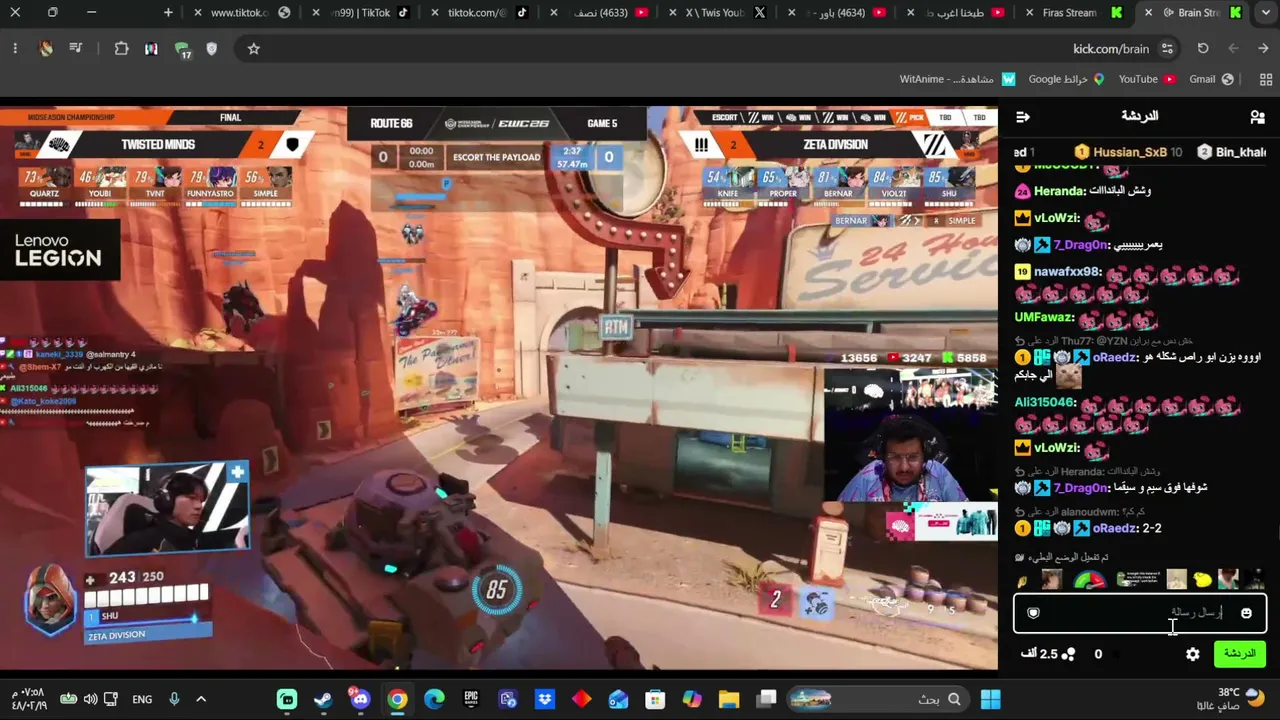
Task: Launch Epic Games from the taskbar
Action: coord(471,699)
